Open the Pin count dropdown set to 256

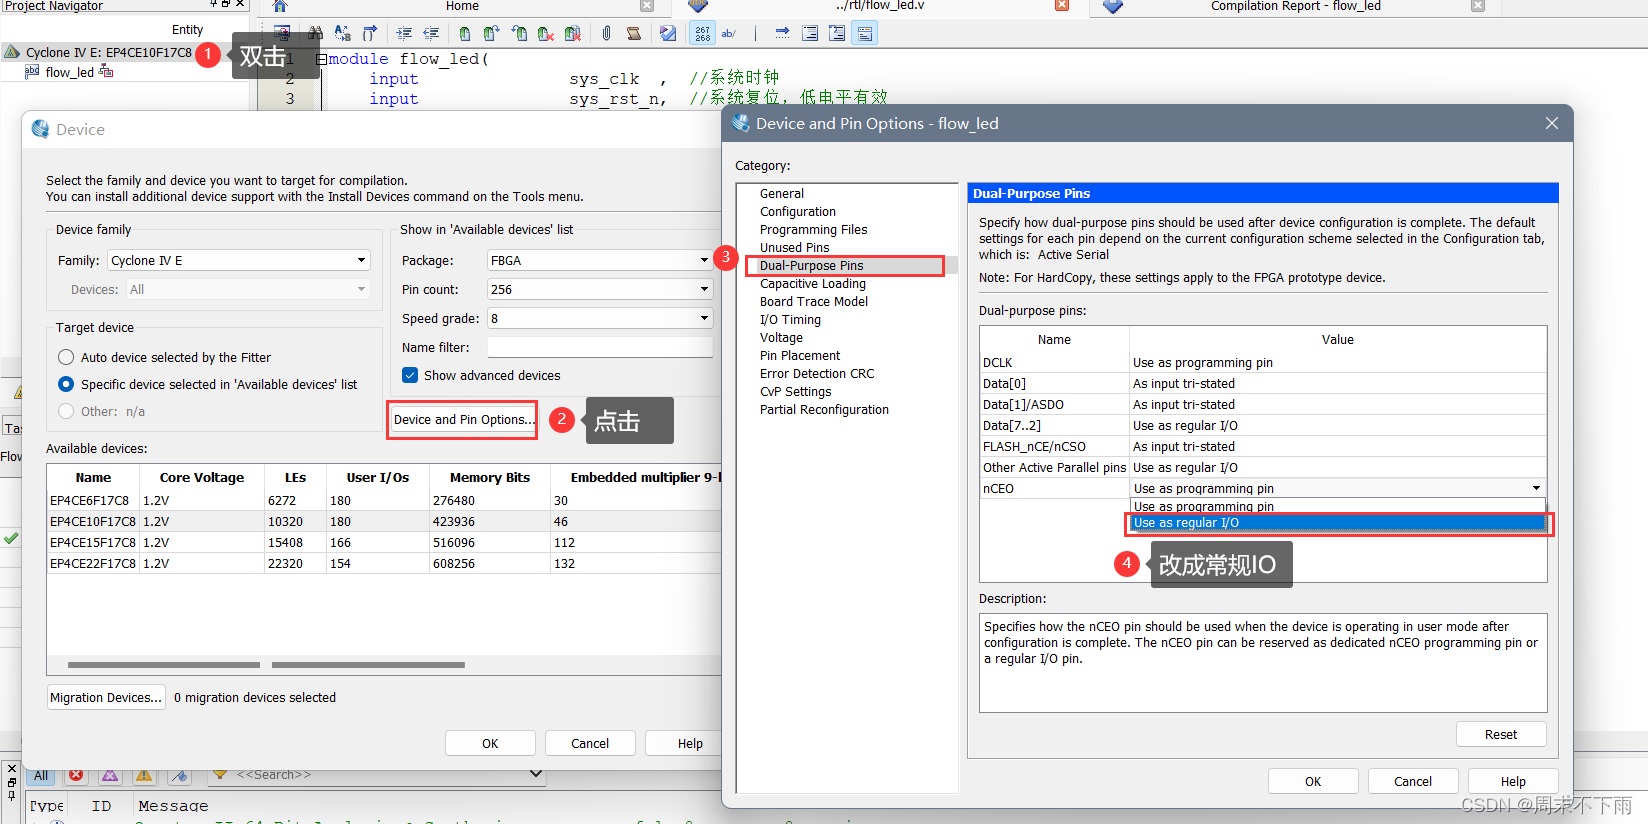(x=600, y=289)
